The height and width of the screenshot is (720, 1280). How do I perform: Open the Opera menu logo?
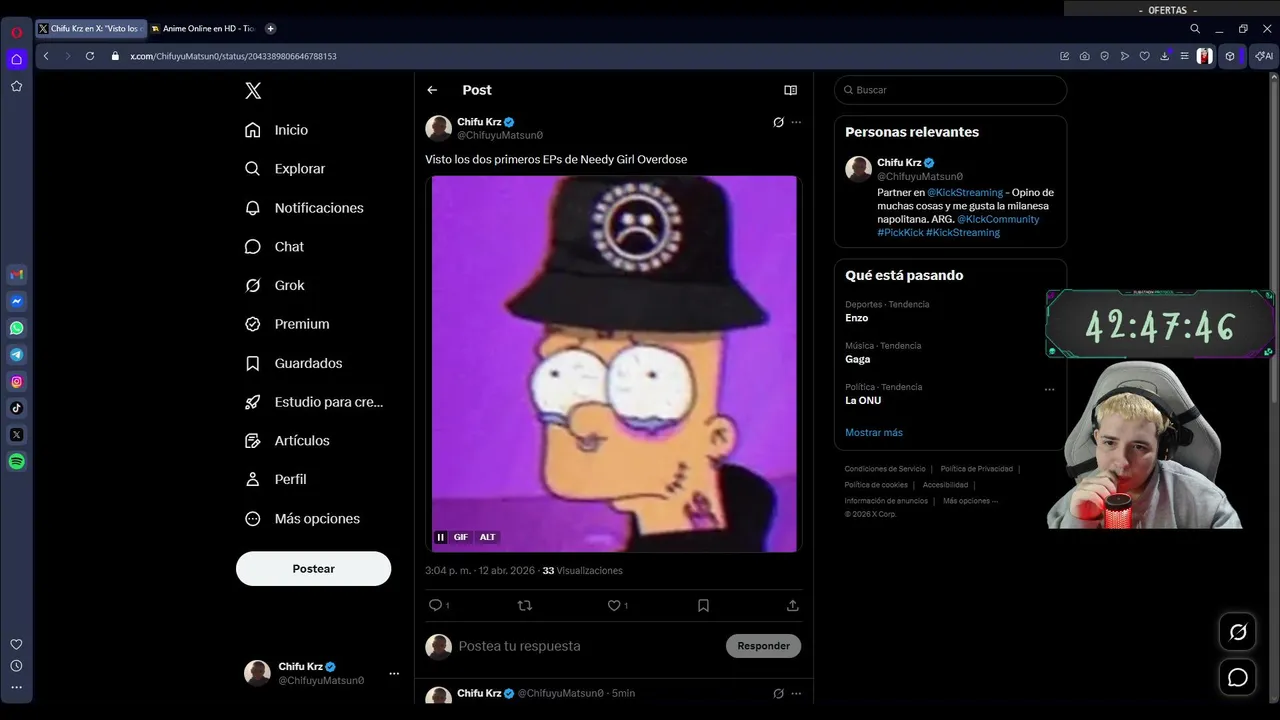pyautogui.click(x=16, y=32)
